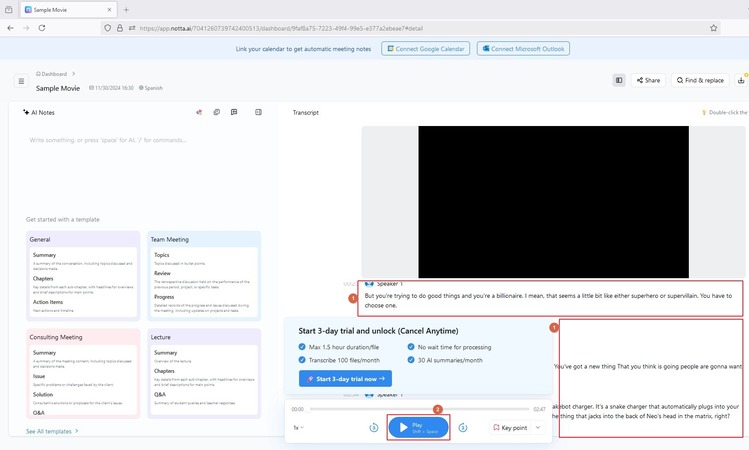The image size is (749, 450).
Task: Collapse the AI Notes panel icon
Action: pyautogui.click(x=258, y=112)
